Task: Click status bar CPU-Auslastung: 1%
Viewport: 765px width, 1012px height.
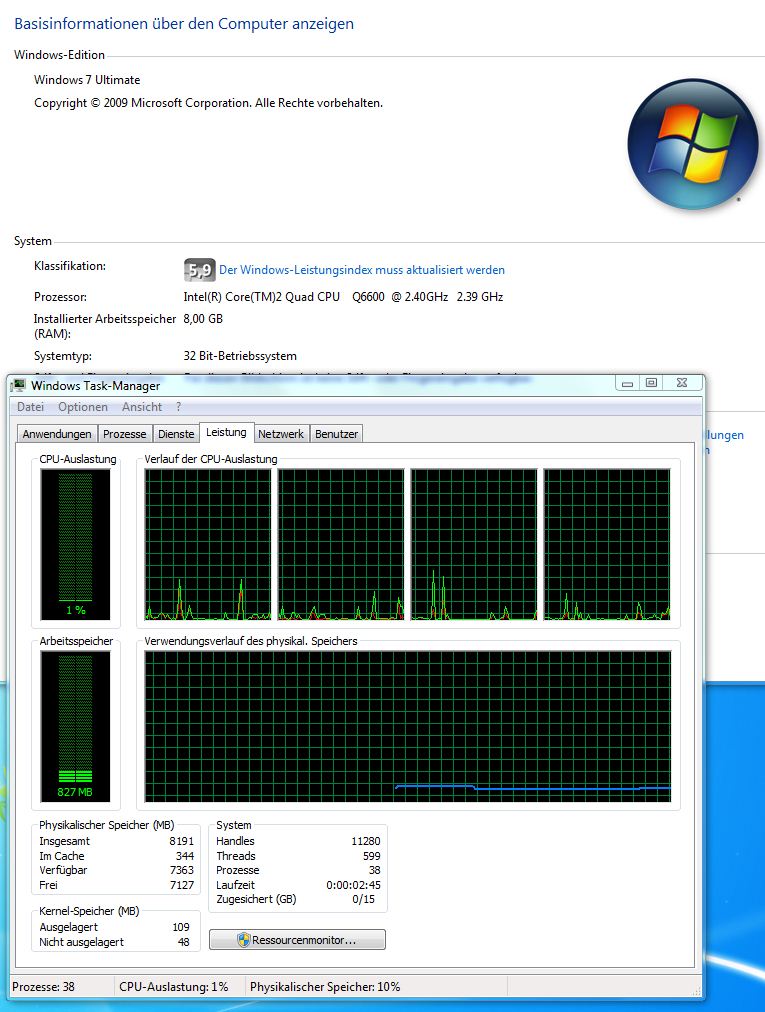Action: (174, 987)
